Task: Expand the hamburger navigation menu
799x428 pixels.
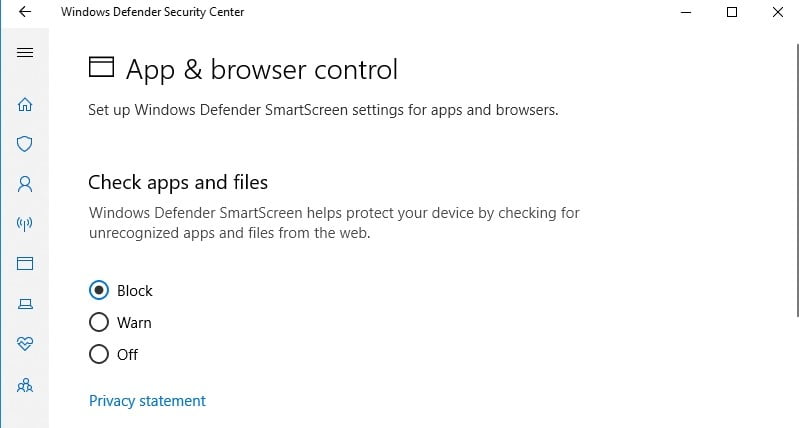Action: [26, 52]
